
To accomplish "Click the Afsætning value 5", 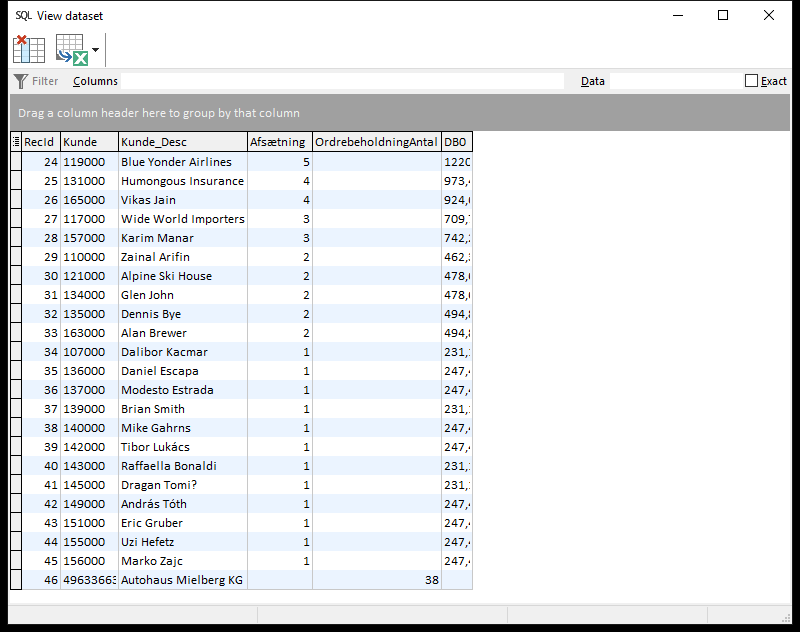I will 280,162.
